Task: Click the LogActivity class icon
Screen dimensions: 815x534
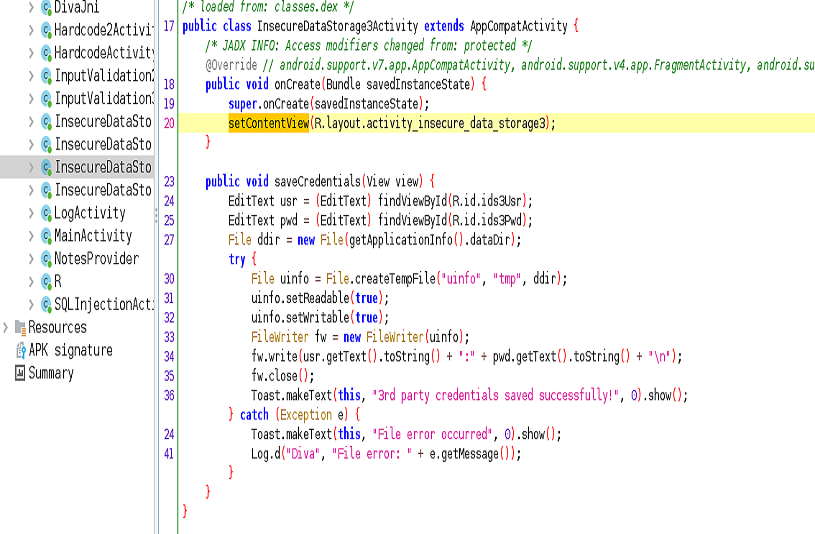Action: pos(46,213)
